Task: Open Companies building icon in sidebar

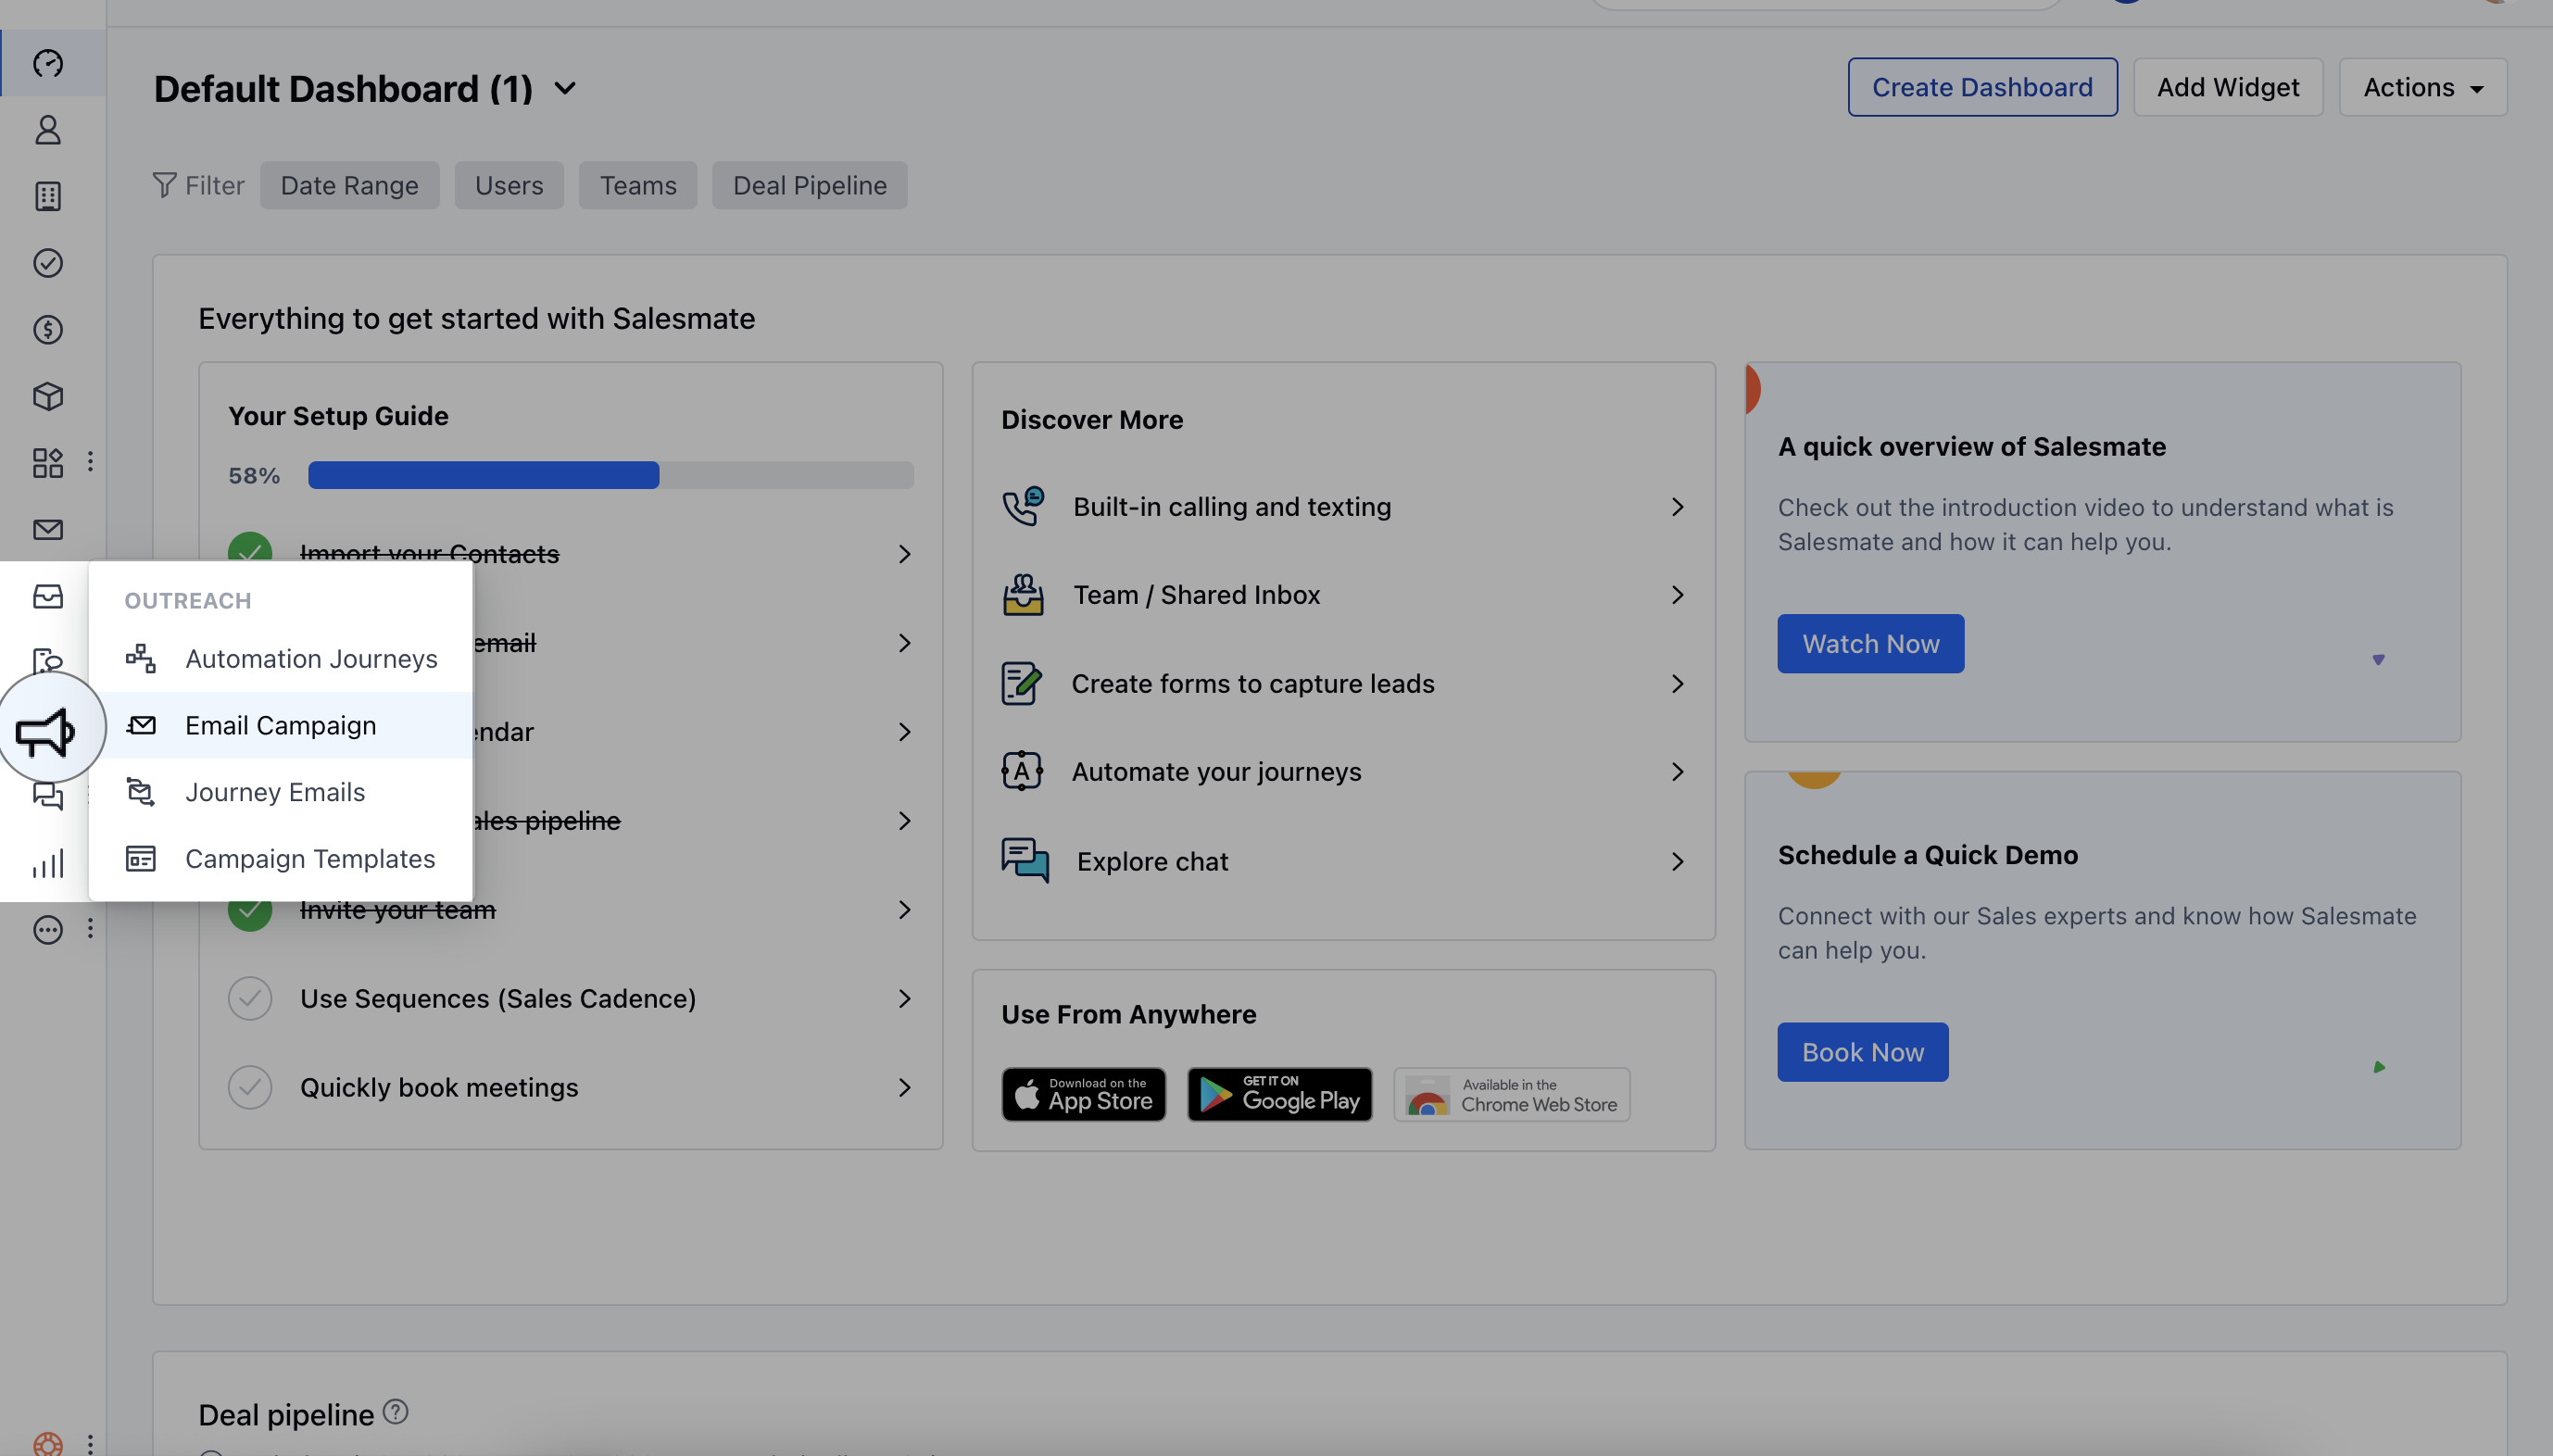Action: [x=48, y=196]
